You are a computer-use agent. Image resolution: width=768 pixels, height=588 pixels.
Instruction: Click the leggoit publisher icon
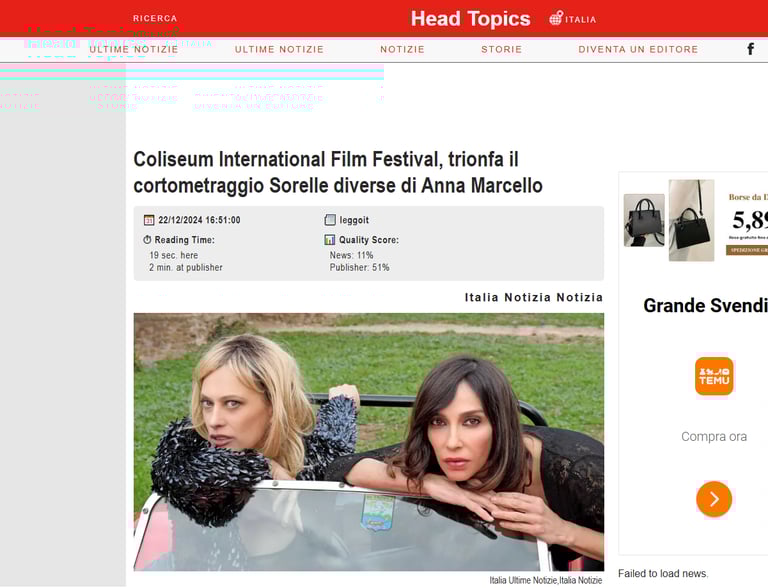[330, 220]
